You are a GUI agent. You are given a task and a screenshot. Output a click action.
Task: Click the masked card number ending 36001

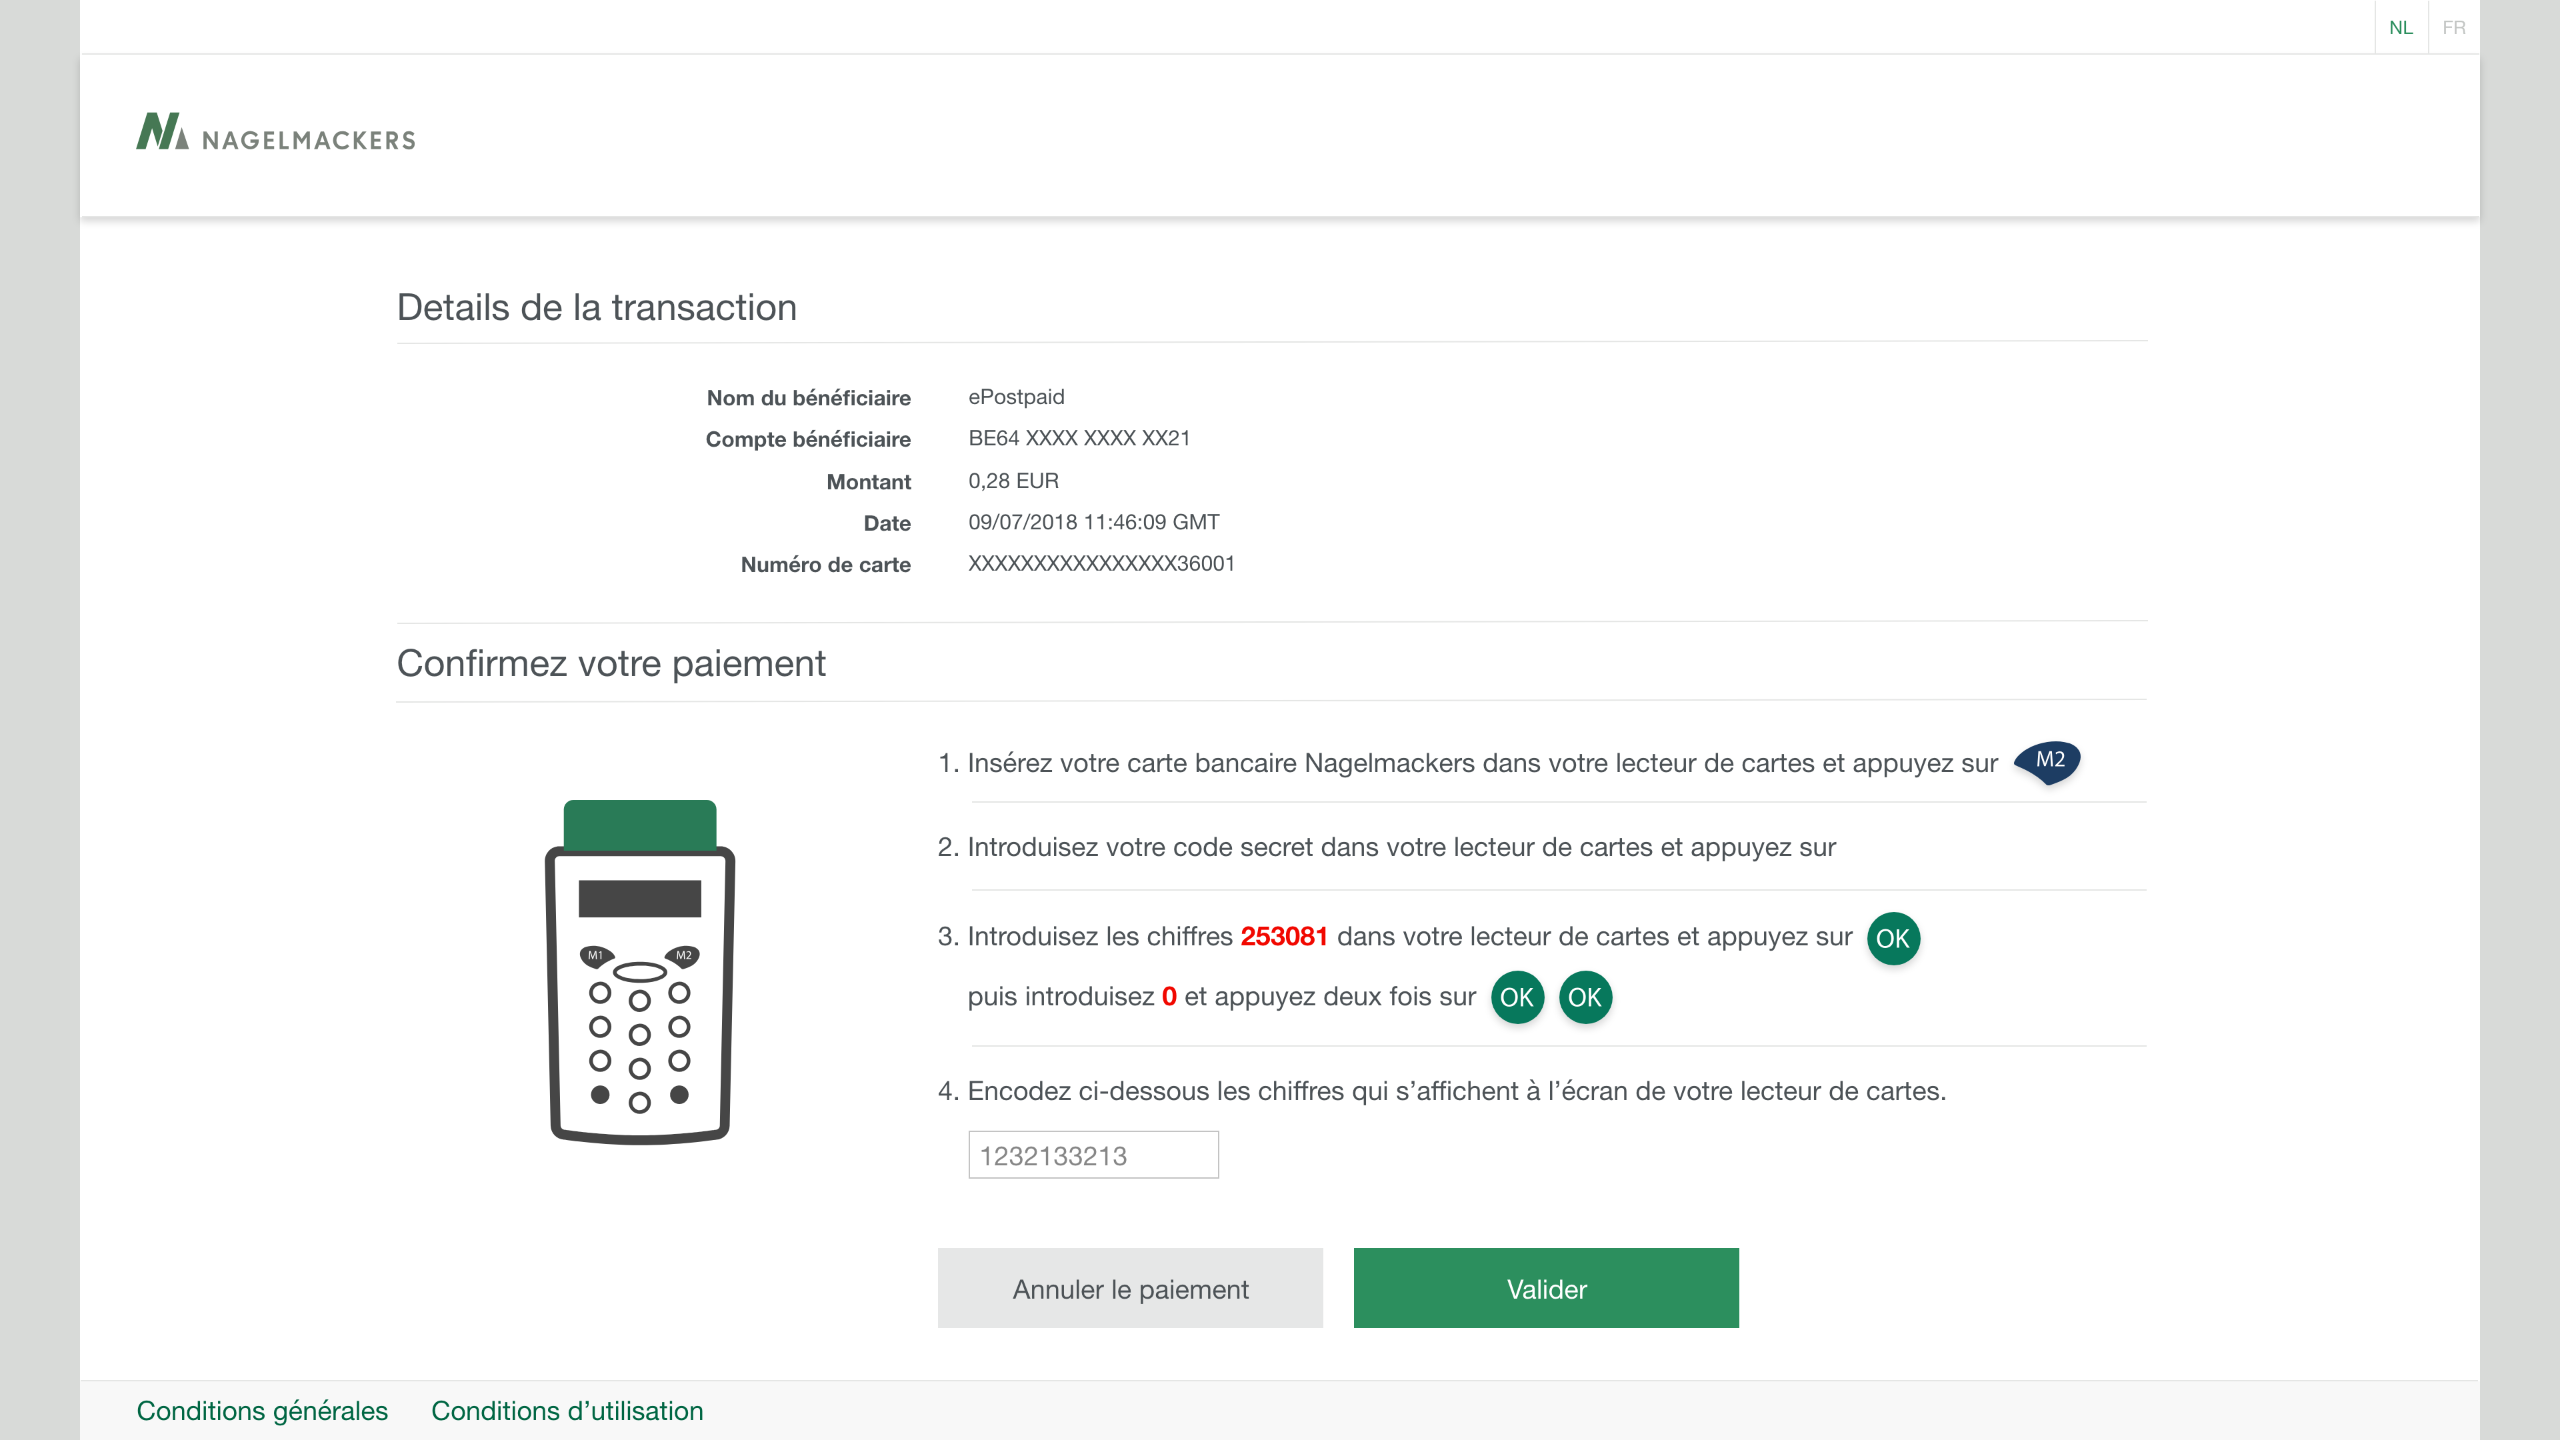1101,564
